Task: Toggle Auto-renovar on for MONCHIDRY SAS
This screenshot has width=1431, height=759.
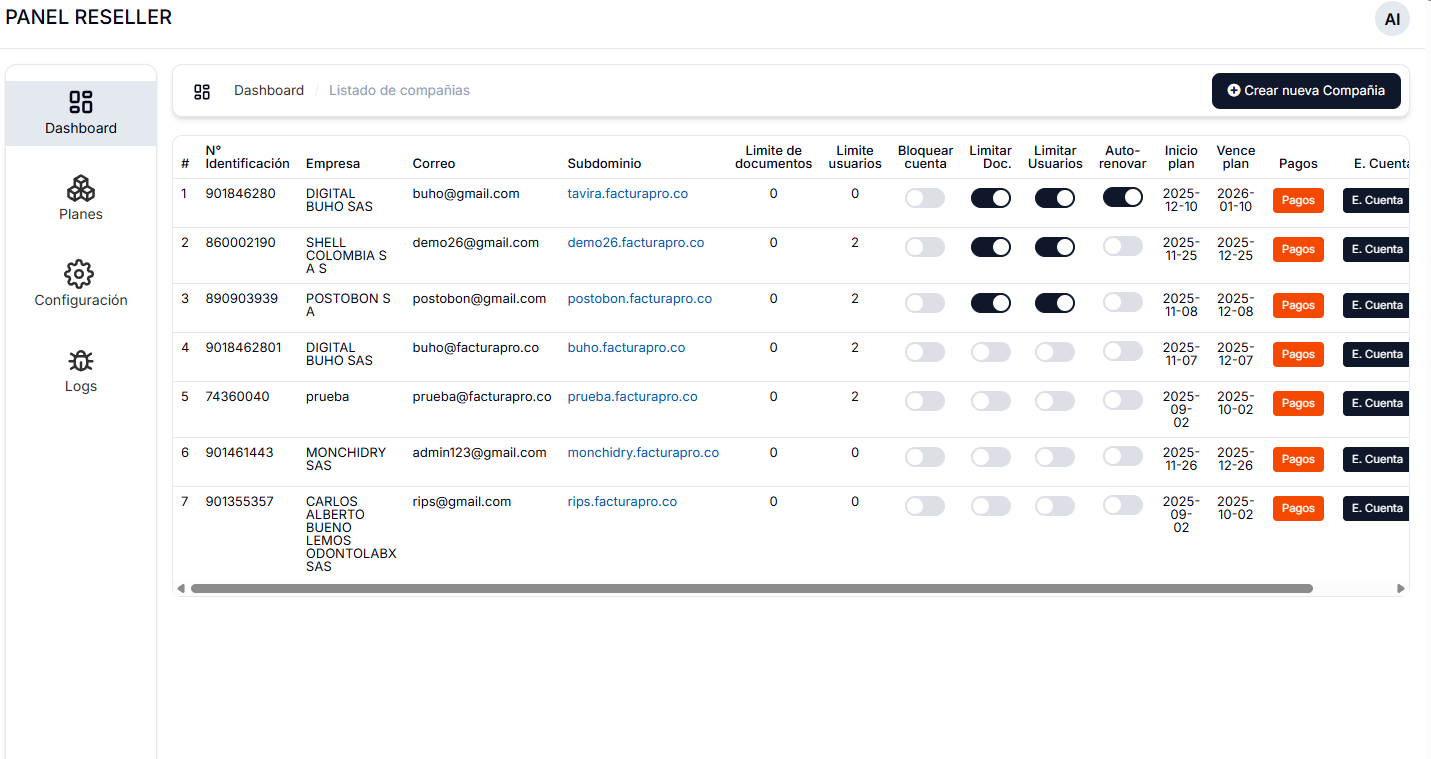Action: pos(1122,457)
